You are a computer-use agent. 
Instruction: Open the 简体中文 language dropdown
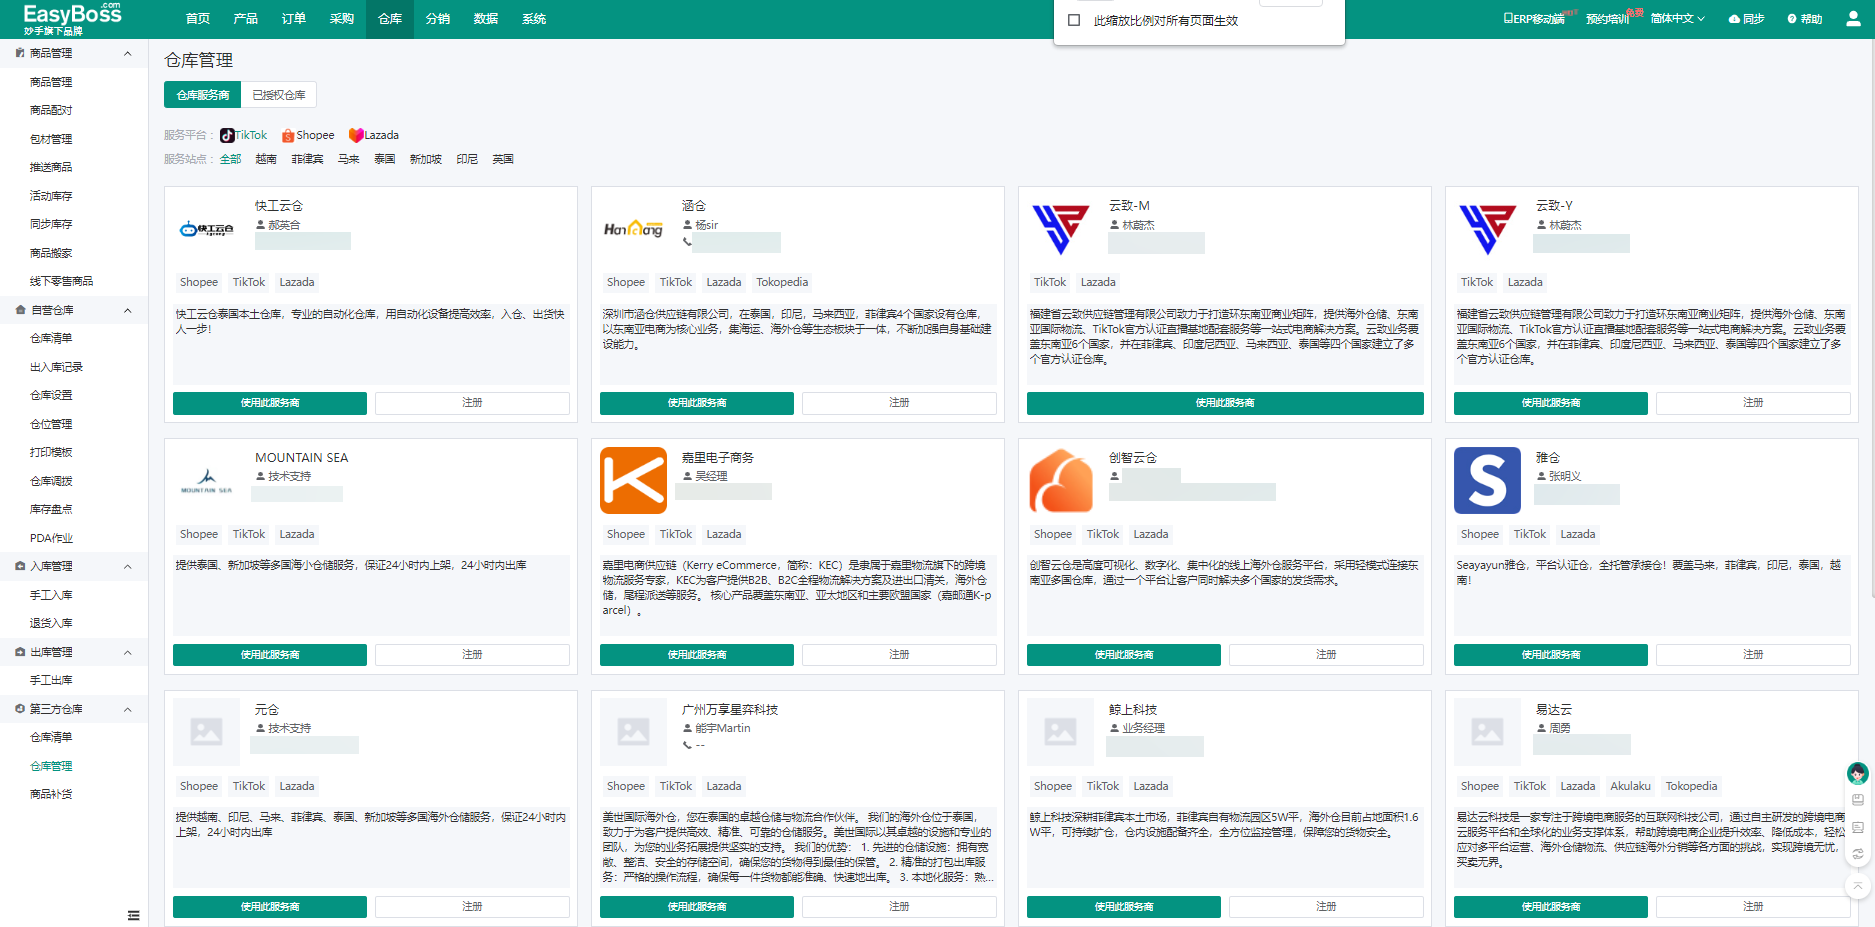[x=1677, y=19]
